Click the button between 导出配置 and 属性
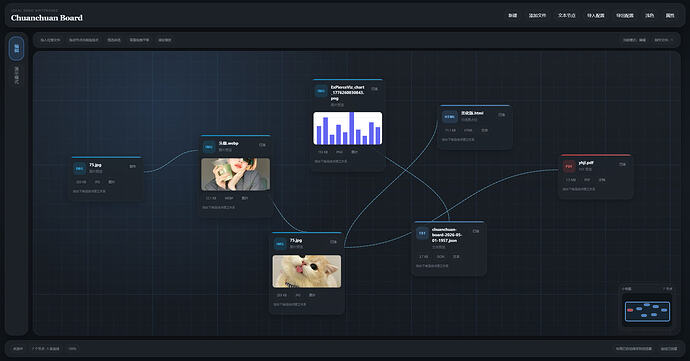This screenshot has width=690, height=361. tap(650, 15)
